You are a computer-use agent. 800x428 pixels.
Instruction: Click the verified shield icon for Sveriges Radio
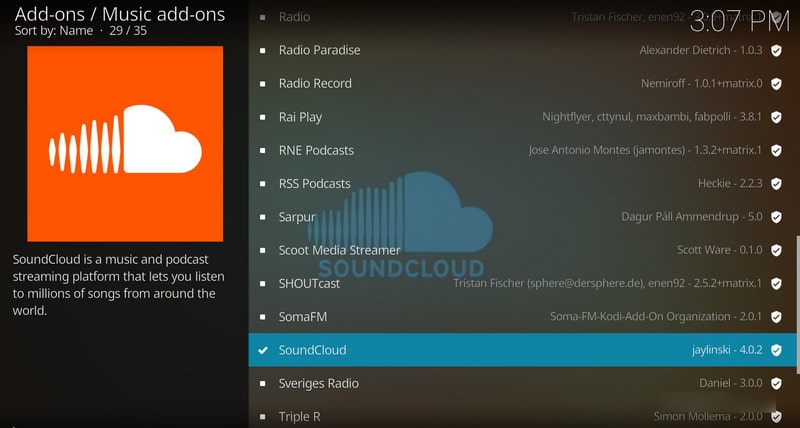pos(776,384)
